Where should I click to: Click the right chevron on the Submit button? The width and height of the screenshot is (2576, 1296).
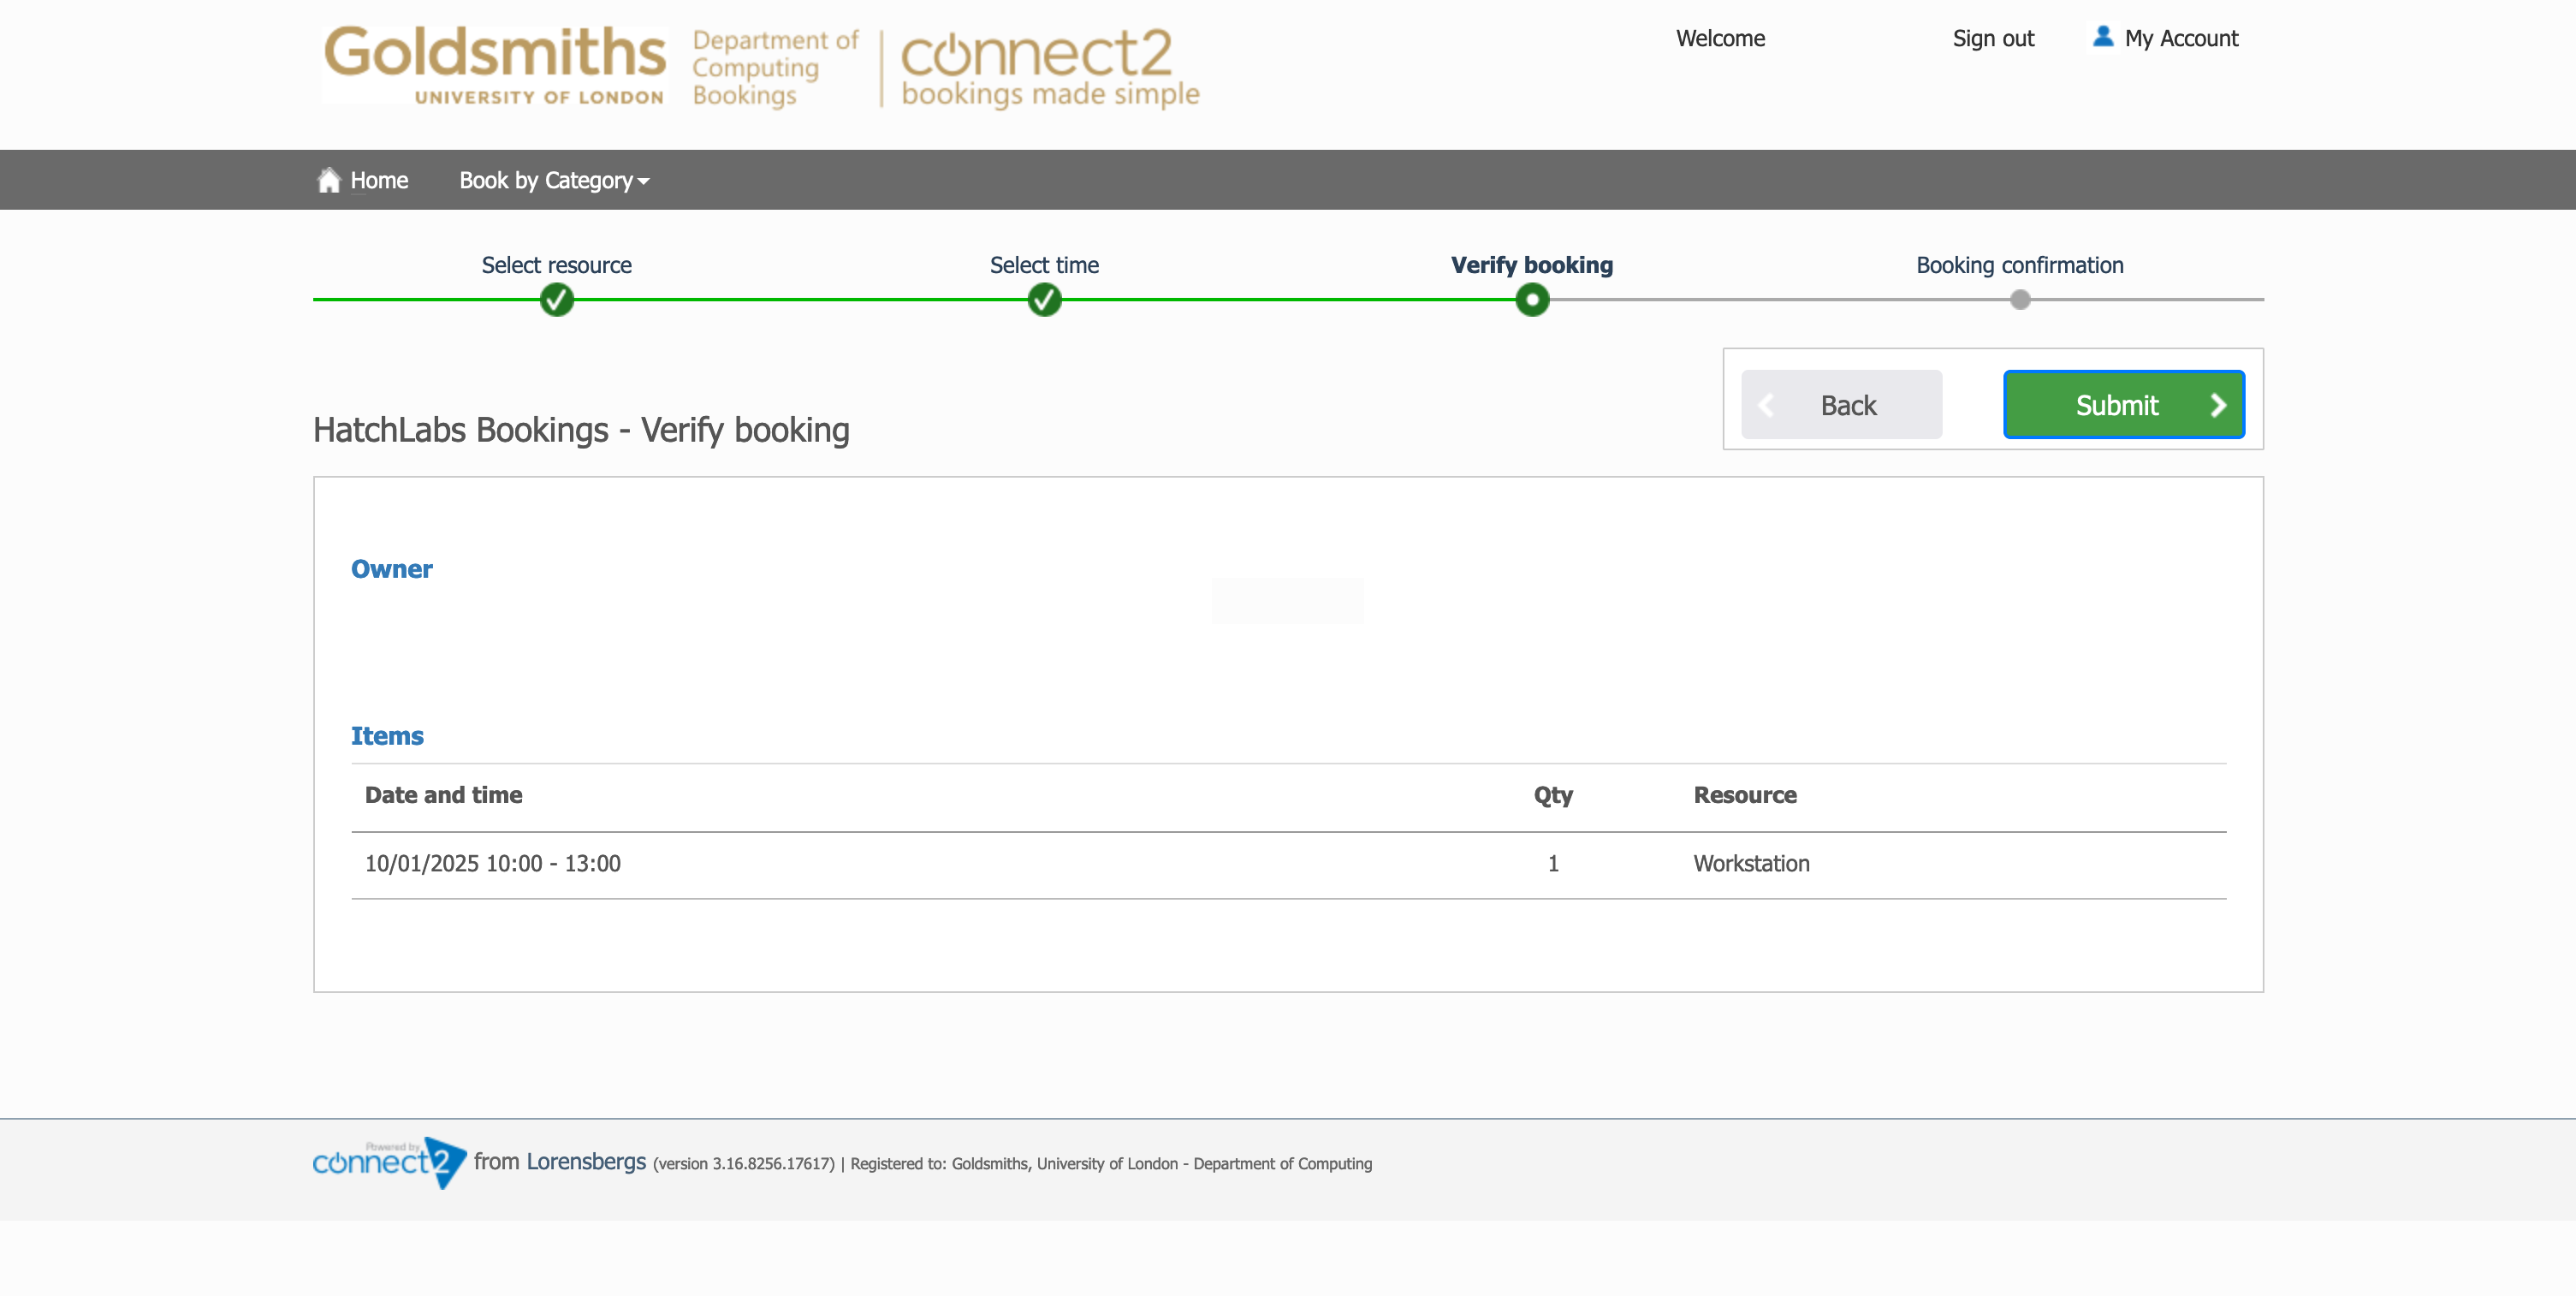pos(2218,405)
